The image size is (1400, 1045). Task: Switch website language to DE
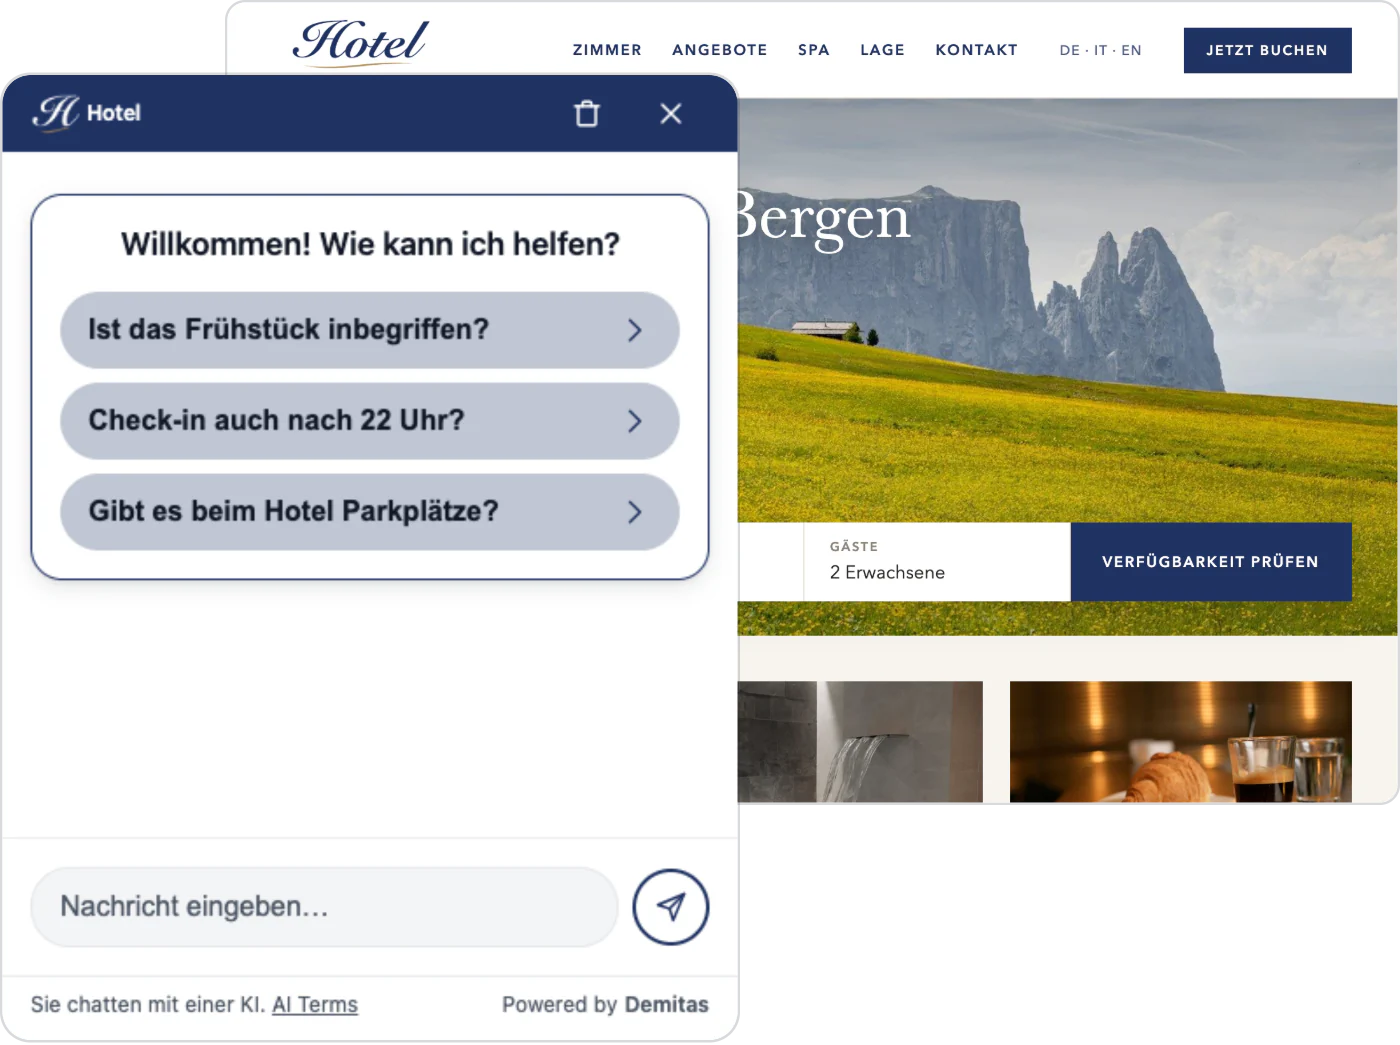point(1069,50)
